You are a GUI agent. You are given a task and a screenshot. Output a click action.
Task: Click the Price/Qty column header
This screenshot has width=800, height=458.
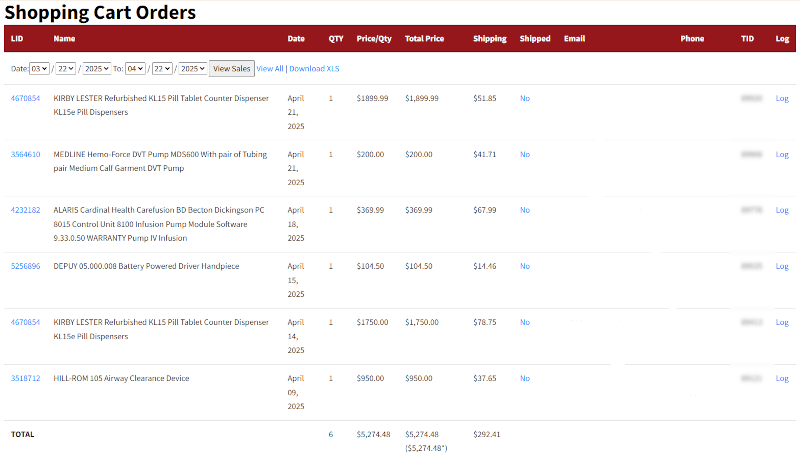(x=374, y=38)
